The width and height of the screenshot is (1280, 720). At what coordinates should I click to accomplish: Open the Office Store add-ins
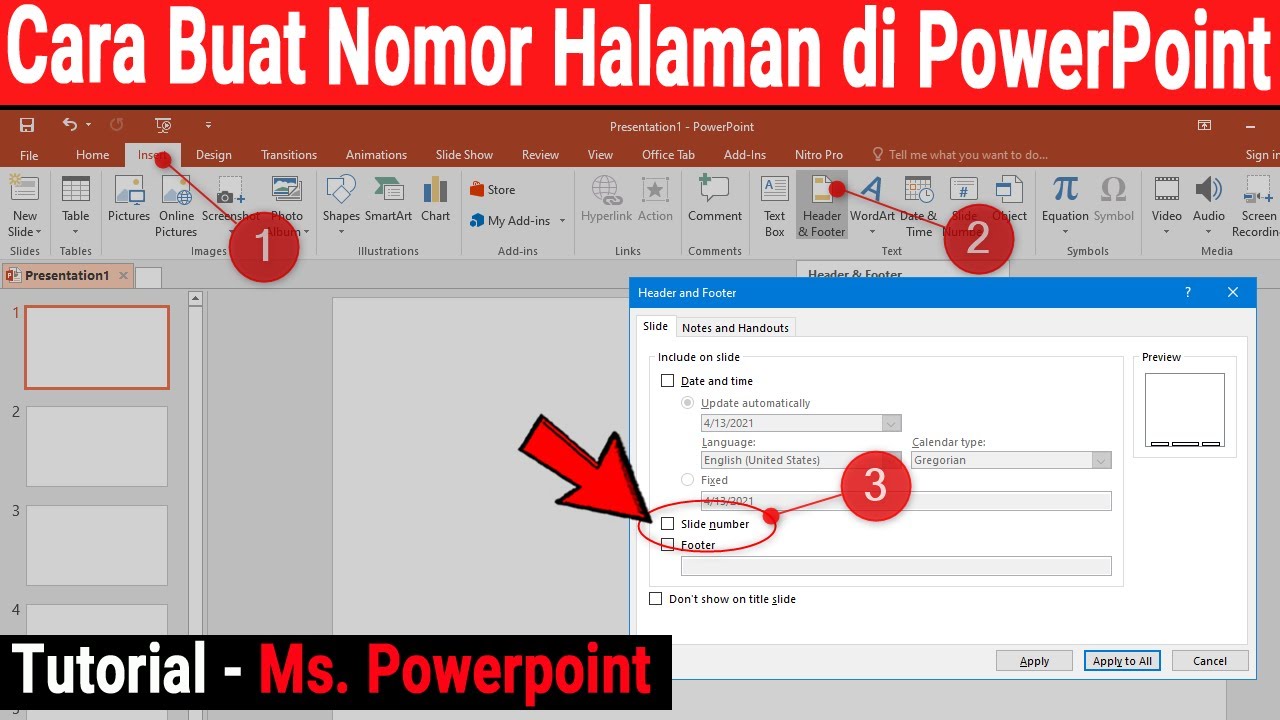coord(493,190)
